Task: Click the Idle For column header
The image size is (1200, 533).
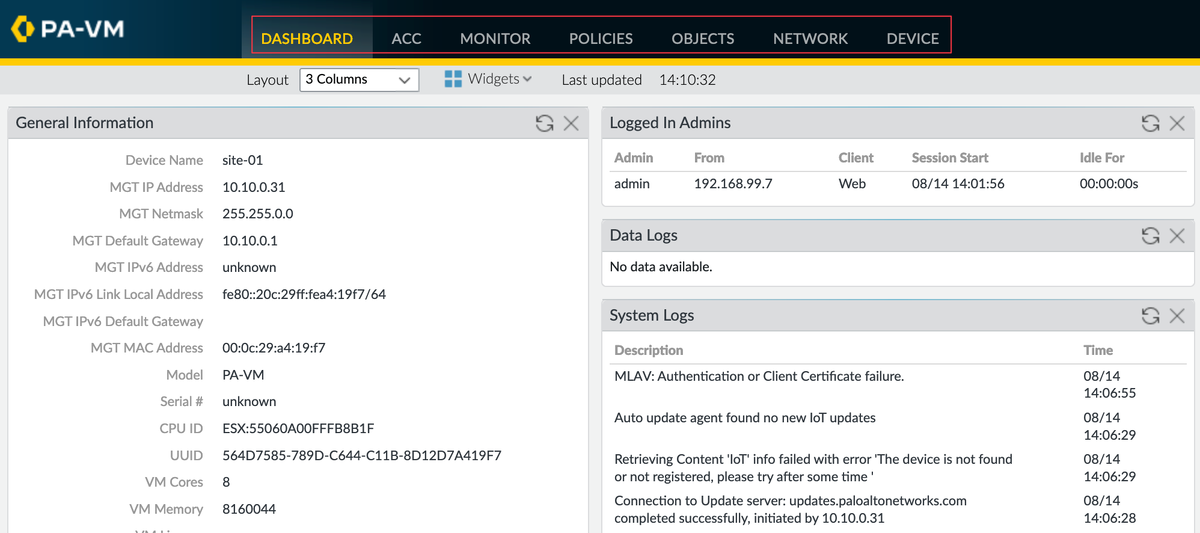Action: tap(1102, 158)
